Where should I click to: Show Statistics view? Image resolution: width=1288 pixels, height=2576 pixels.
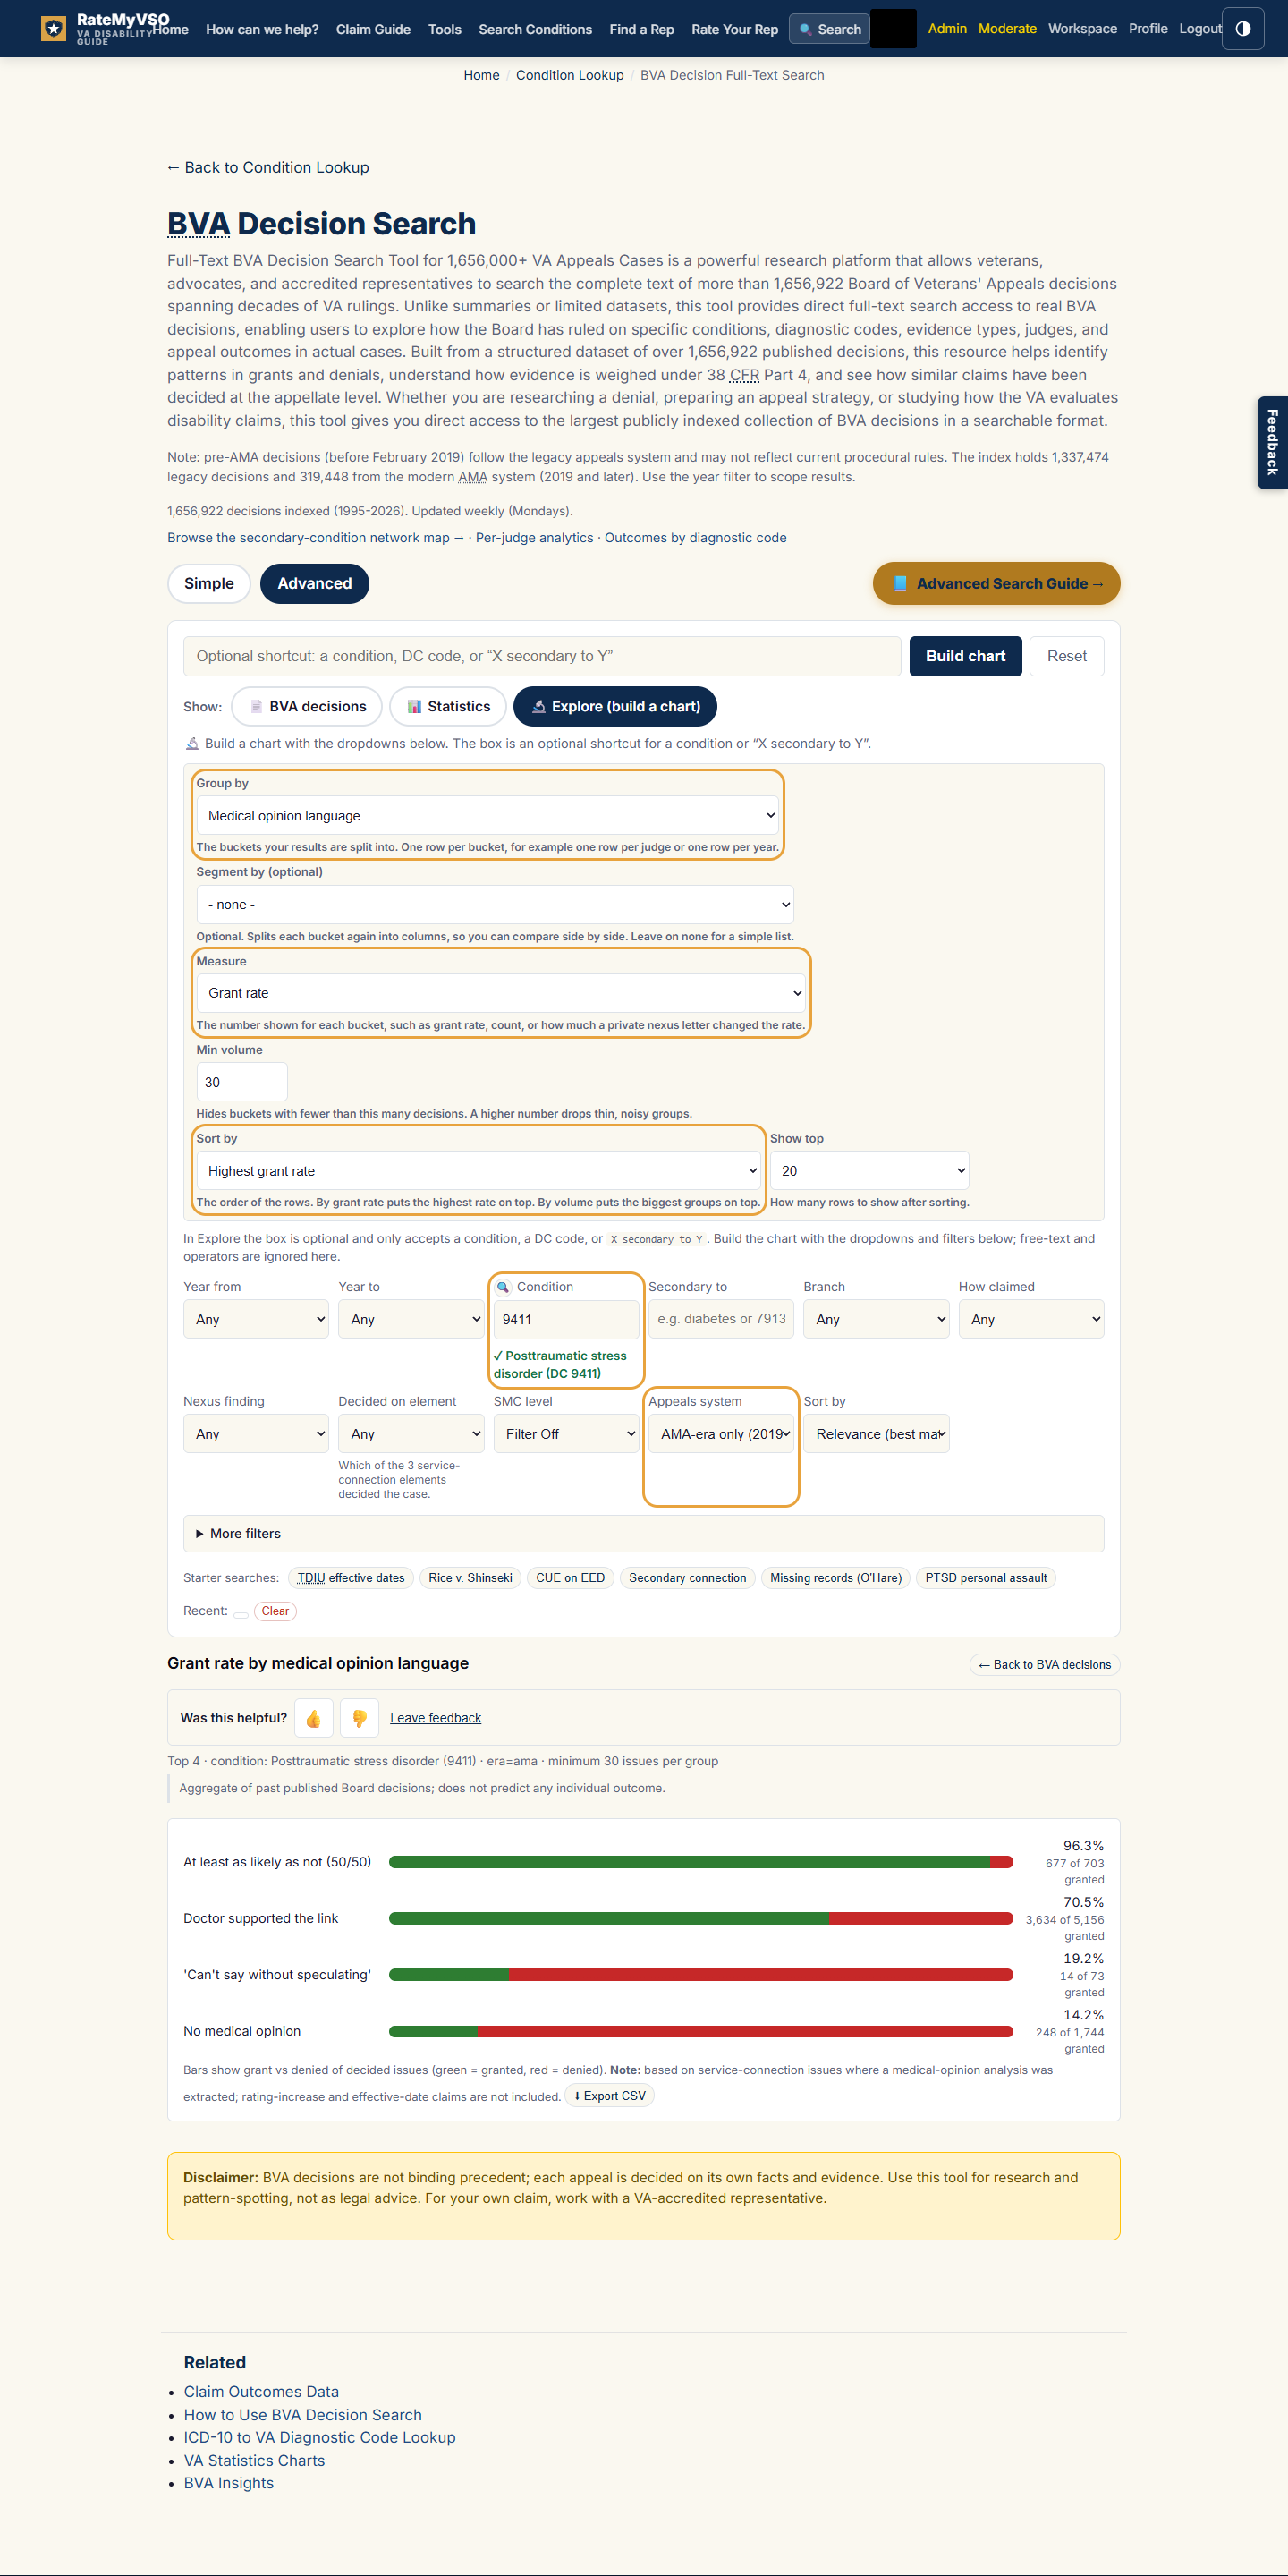[x=448, y=706]
